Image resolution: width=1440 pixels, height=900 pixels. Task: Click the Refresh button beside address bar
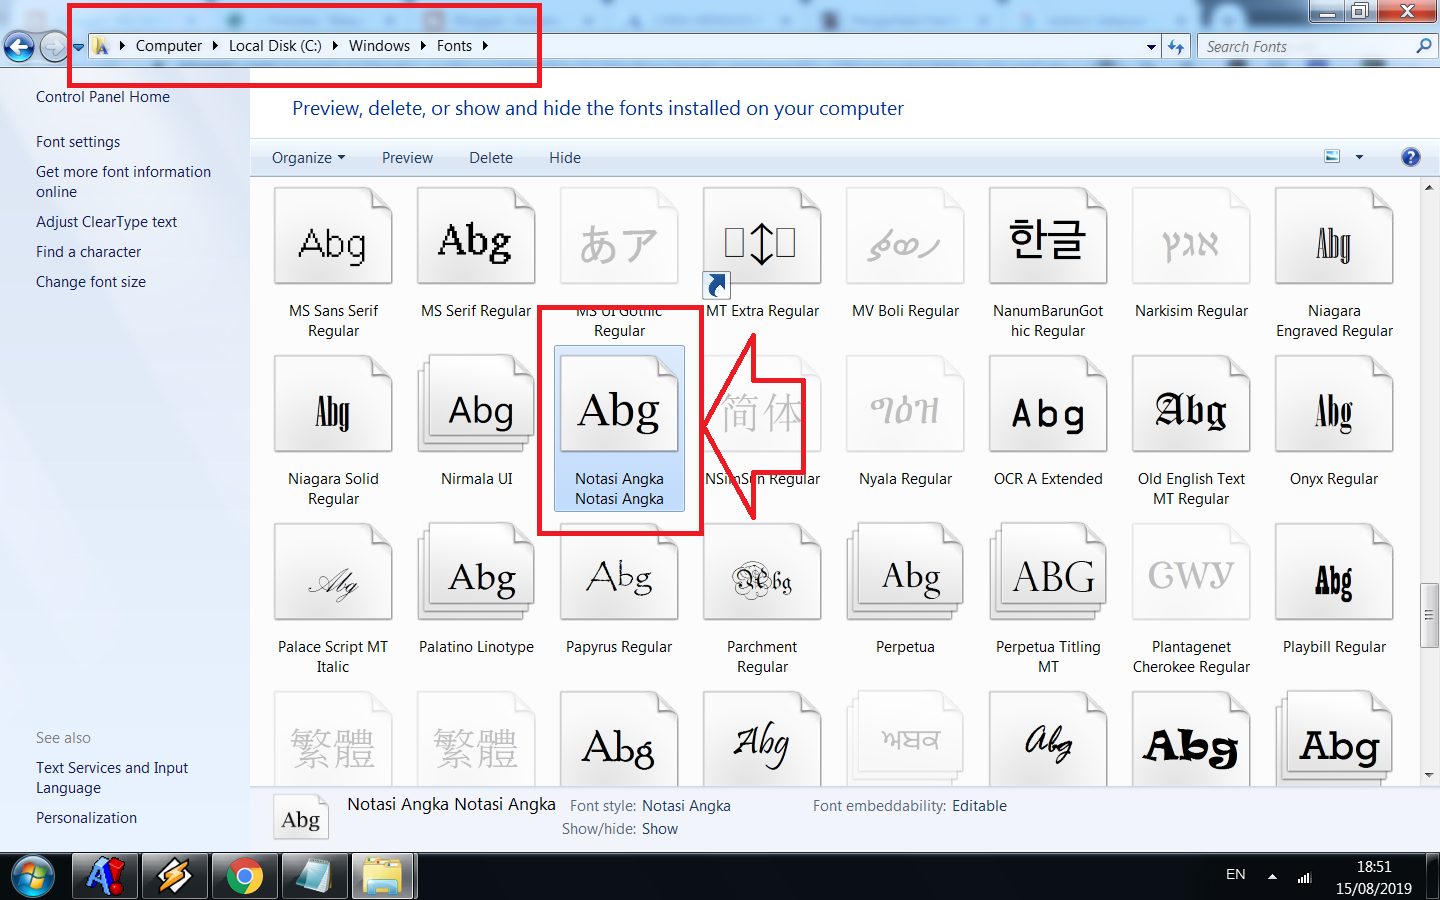point(1176,46)
